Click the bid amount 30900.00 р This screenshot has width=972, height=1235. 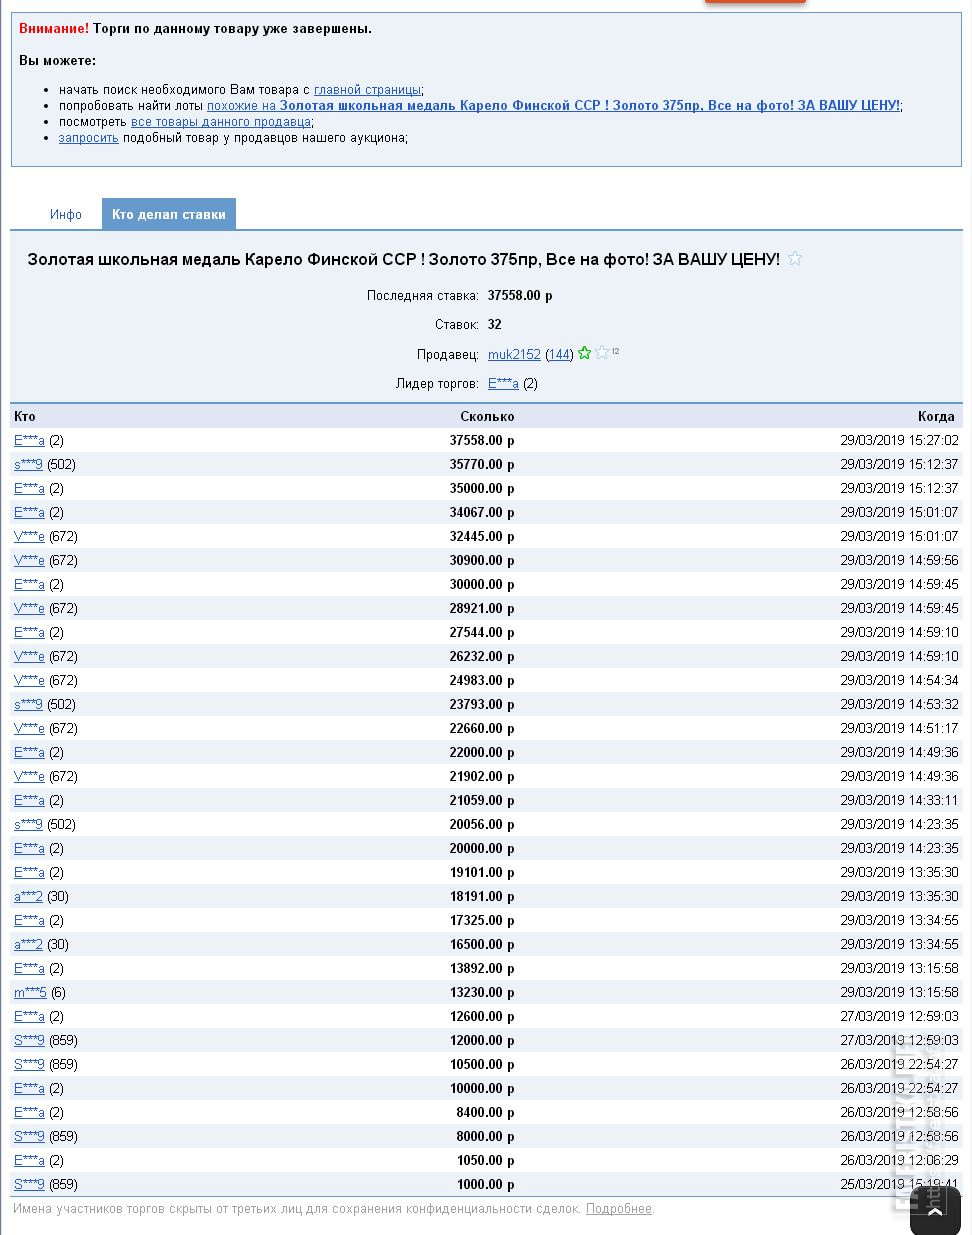click(x=482, y=561)
